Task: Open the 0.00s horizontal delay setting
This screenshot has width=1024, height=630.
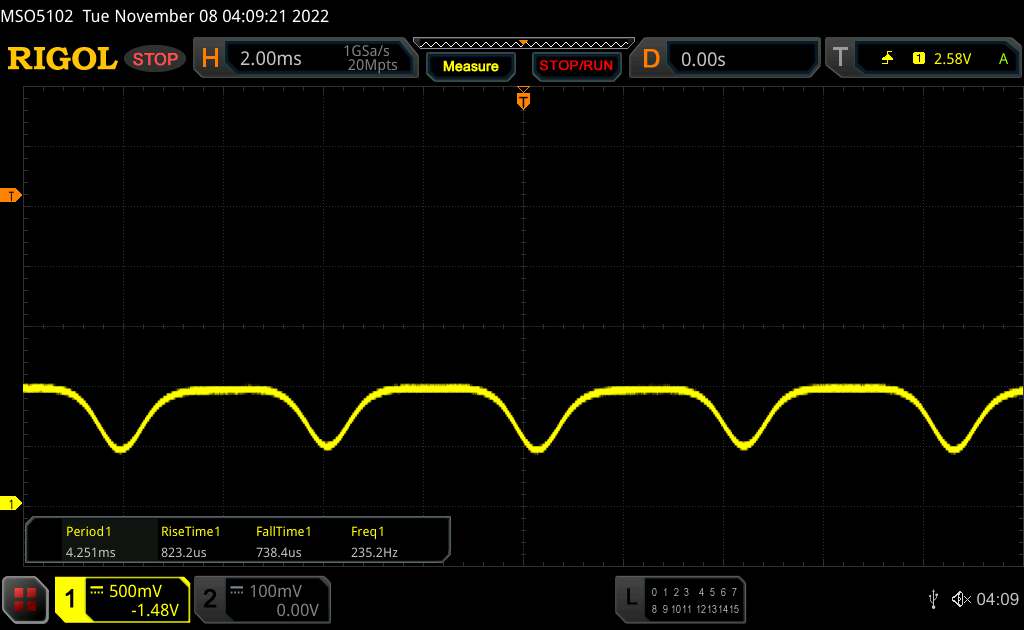Action: tap(703, 59)
